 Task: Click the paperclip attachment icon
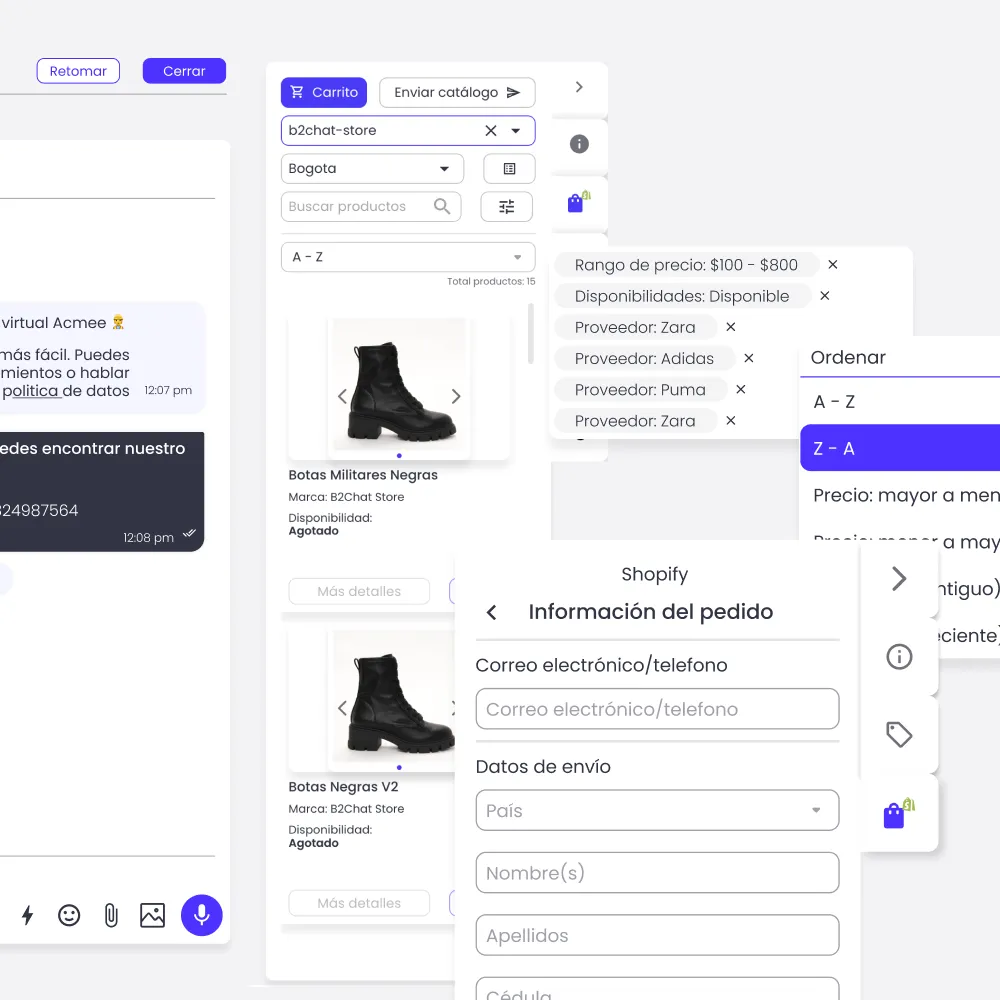pos(110,915)
